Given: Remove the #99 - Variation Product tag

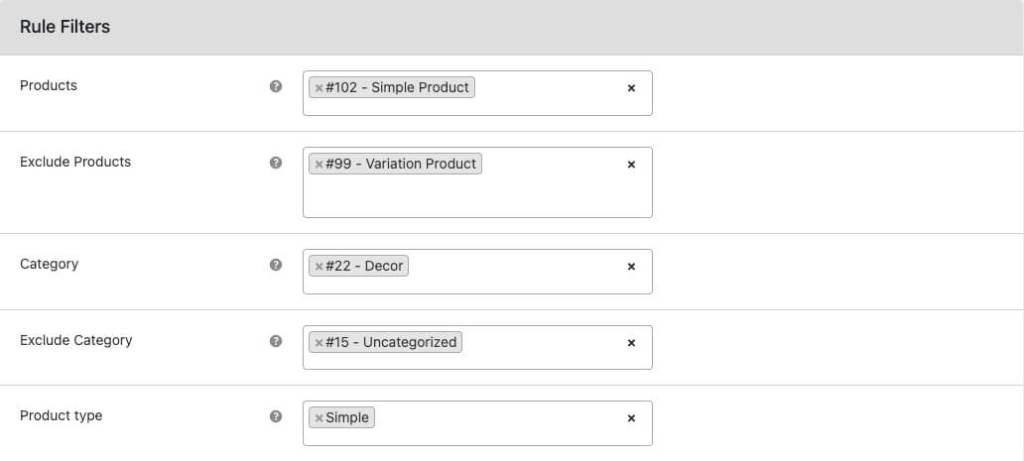Looking at the screenshot, I should [319, 164].
